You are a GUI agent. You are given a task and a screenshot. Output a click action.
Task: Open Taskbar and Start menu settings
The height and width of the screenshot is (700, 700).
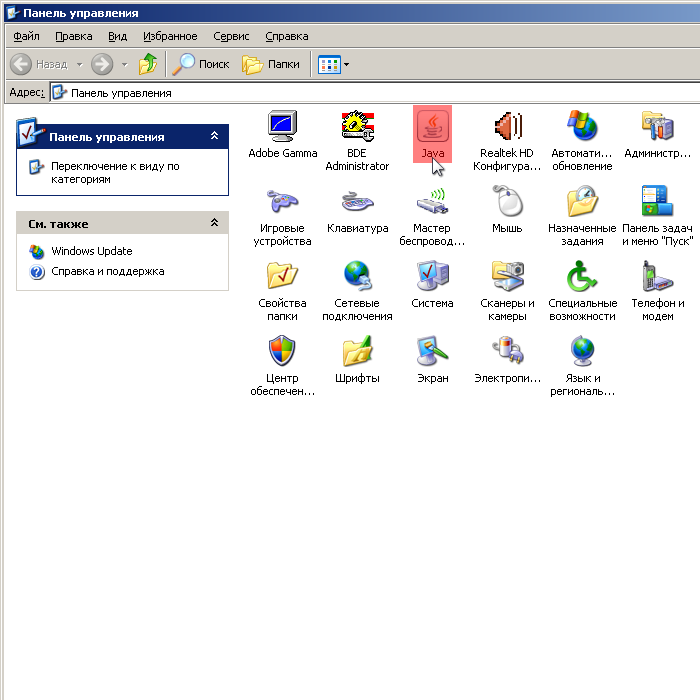[657, 216]
